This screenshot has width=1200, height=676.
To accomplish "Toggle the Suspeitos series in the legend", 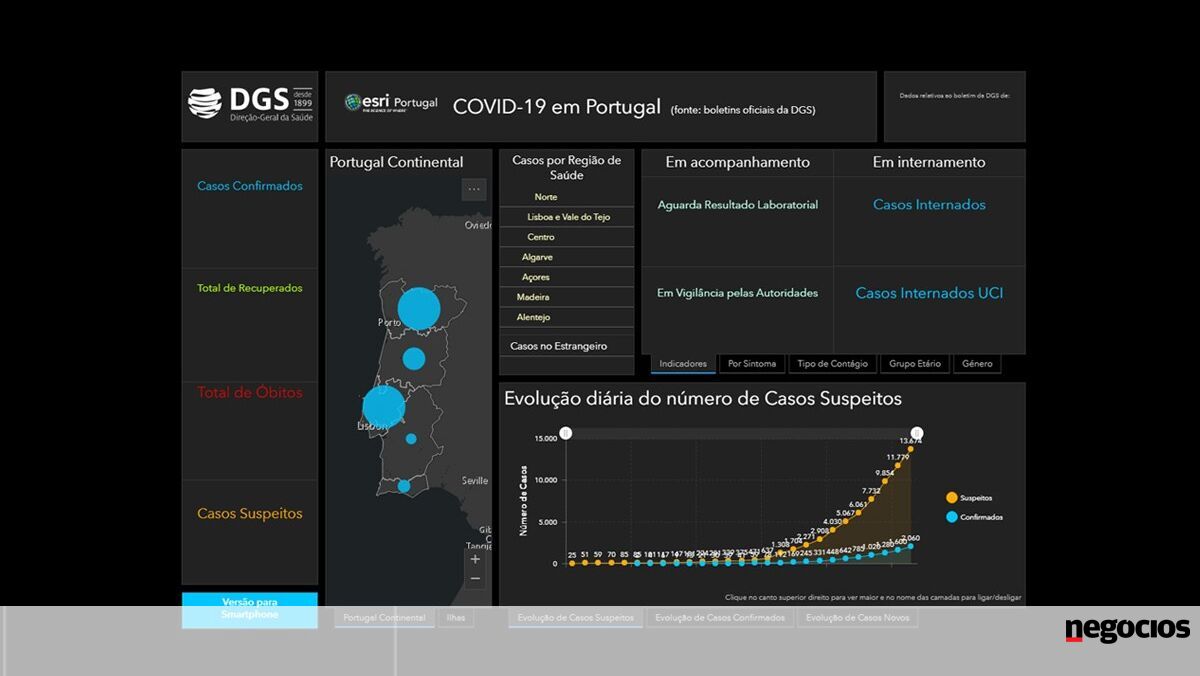I will pos(968,497).
